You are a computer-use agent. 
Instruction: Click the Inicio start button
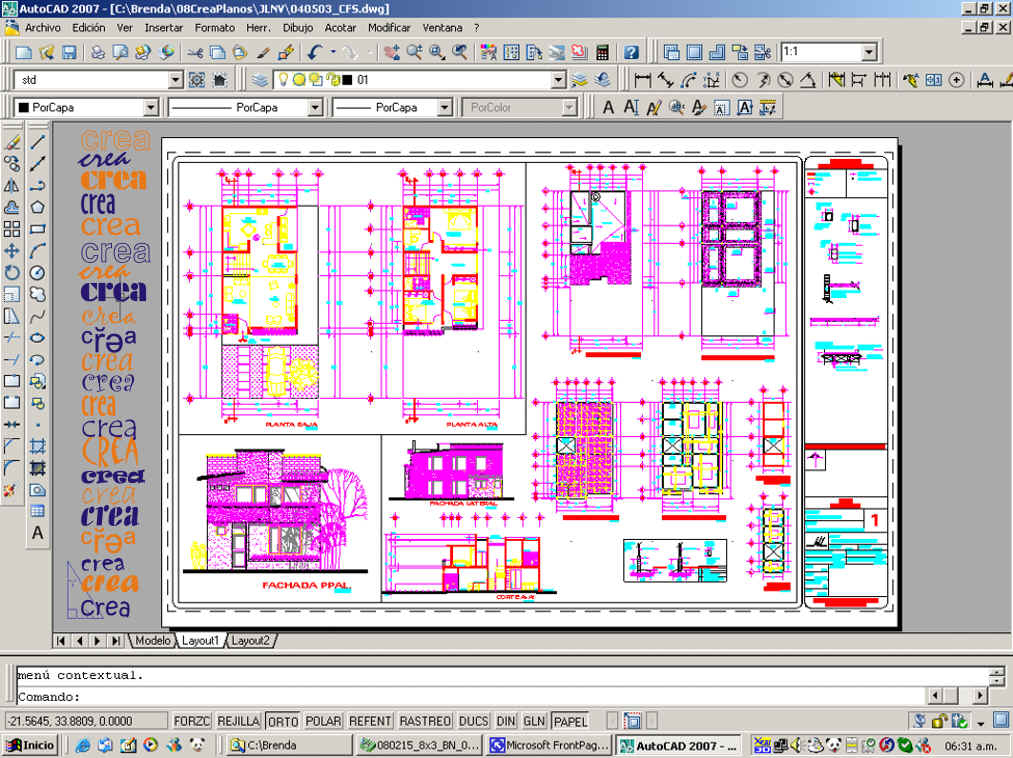pyautogui.click(x=31, y=745)
